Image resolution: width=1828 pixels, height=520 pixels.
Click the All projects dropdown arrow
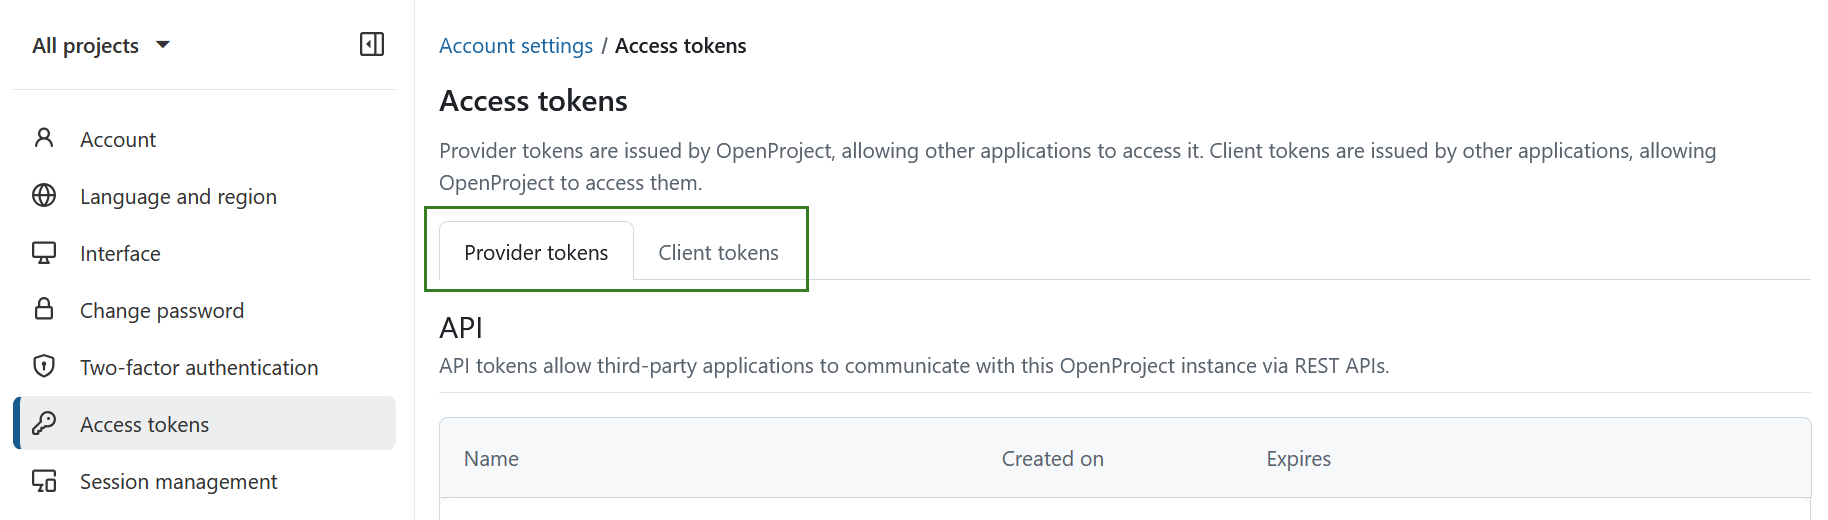(163, 45)
